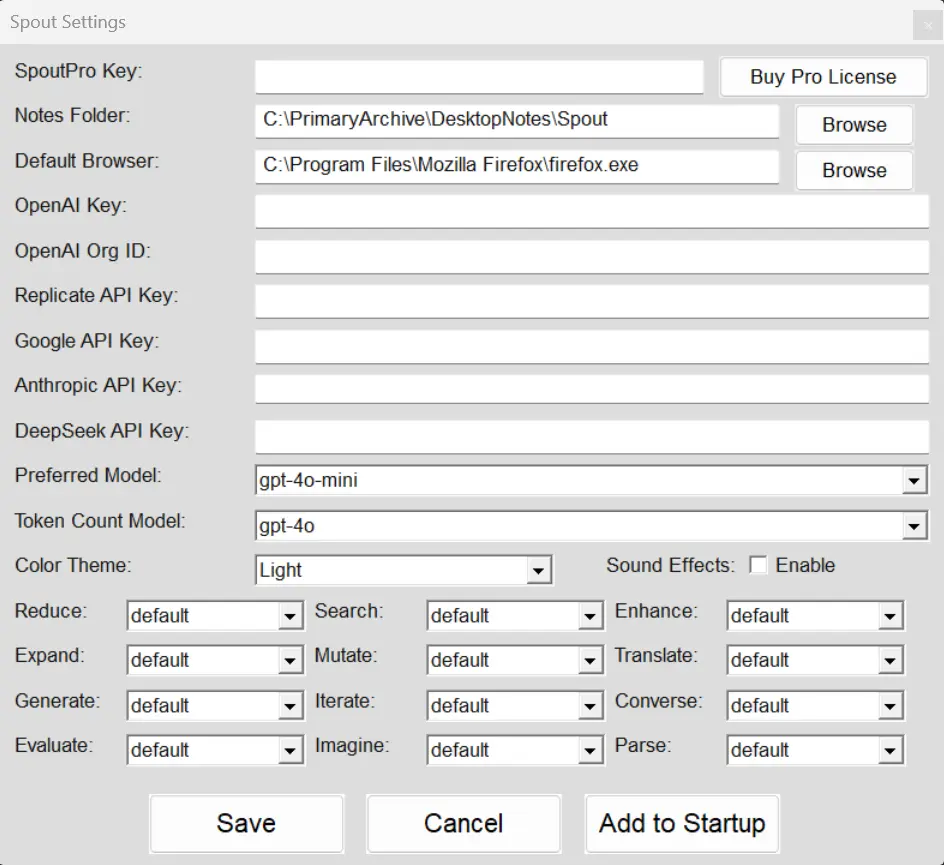The image size is (944, 865).
Task: Click the Color Theme label
Action: (73, 565)
